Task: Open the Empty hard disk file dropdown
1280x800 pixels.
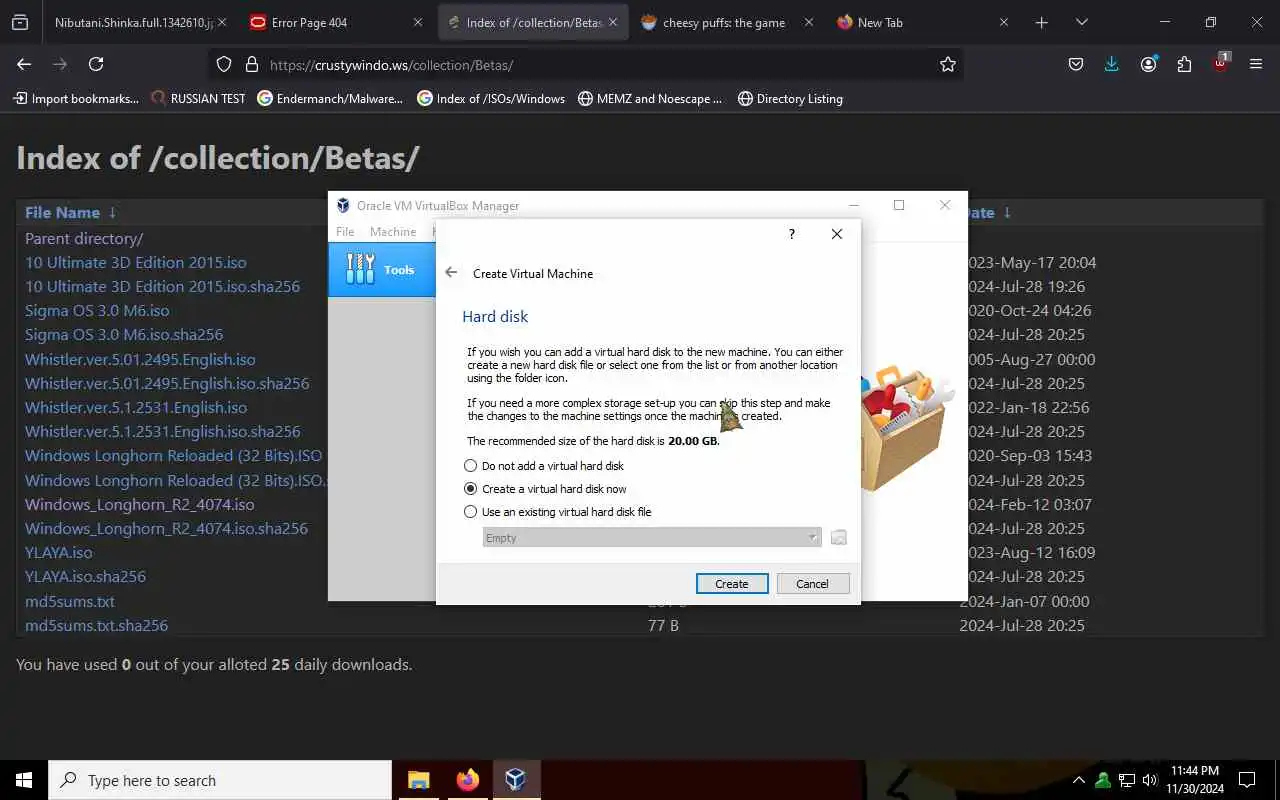Action: click(x=651, y=537)
